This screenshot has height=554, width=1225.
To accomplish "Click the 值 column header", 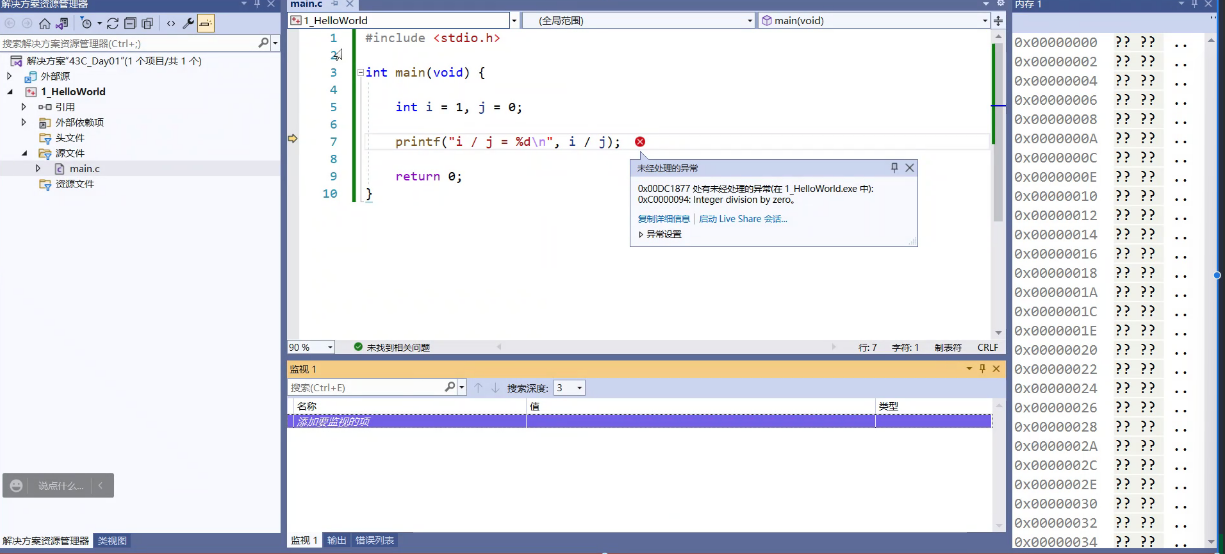I will click(x=701, y=406).
